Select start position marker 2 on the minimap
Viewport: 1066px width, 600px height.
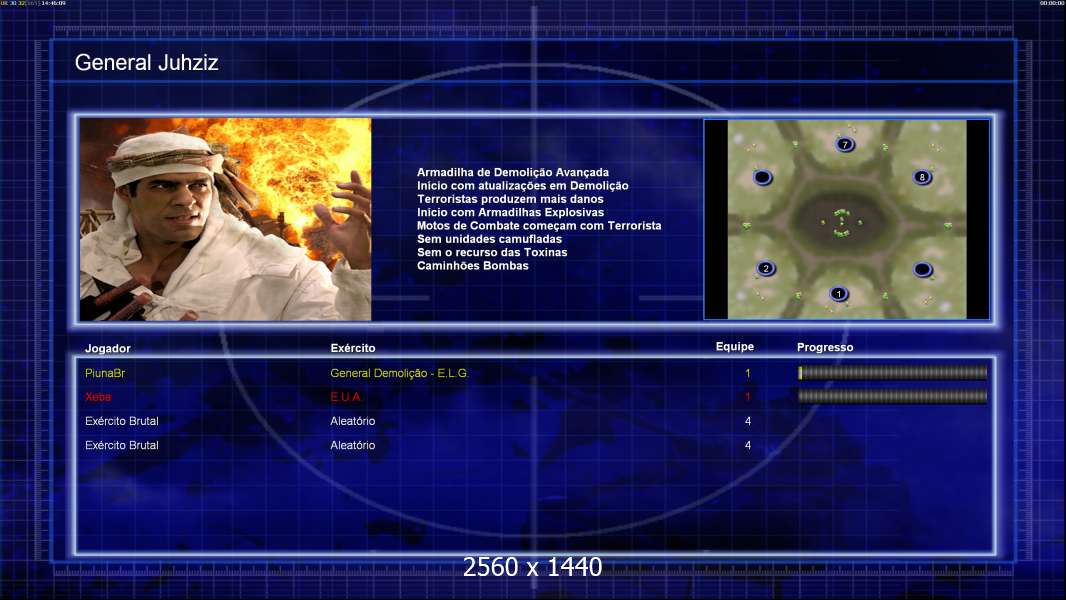point(766,268)
